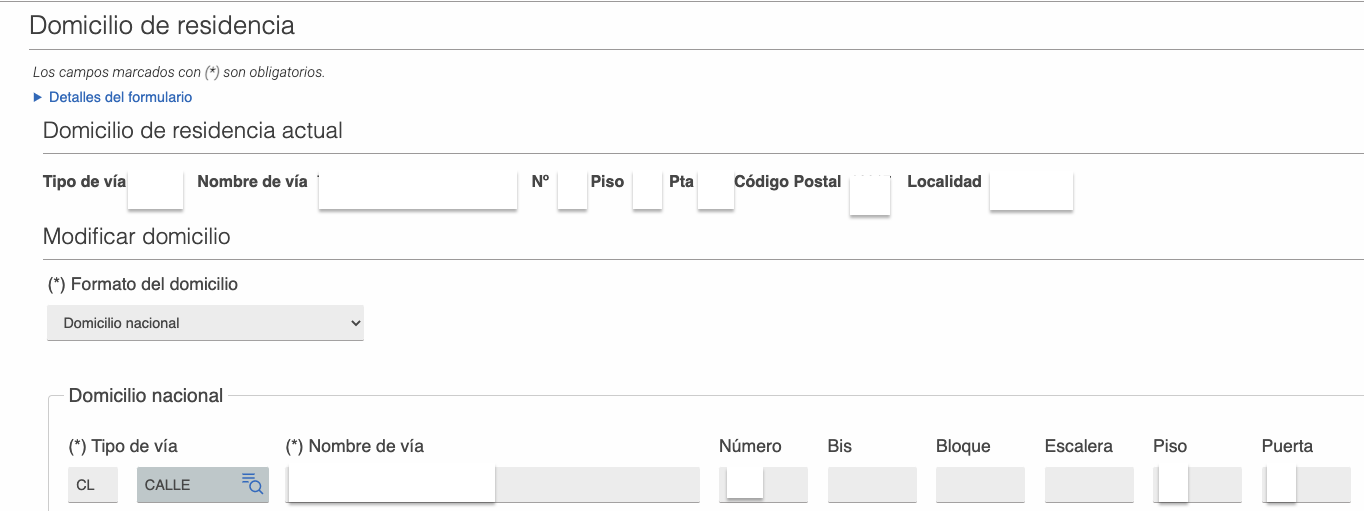1364x511 pixels.
Task: Focus the Nombre de vía field under Domicilio nacional
Action: pyautogui.click(x=492, y=485)
